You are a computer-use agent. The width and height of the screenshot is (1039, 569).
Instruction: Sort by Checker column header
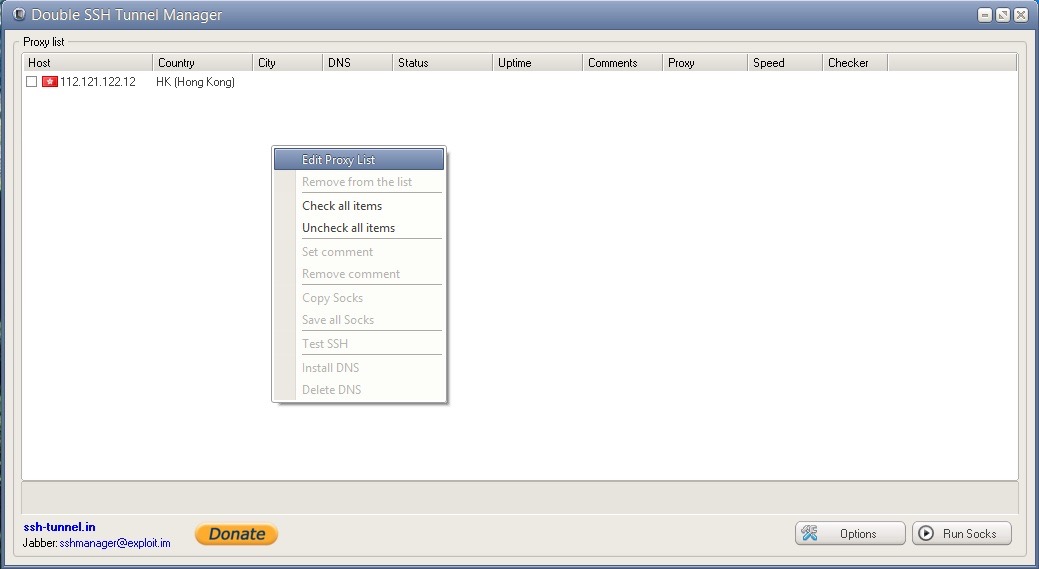pyautogui.click(x=855, y=62)
